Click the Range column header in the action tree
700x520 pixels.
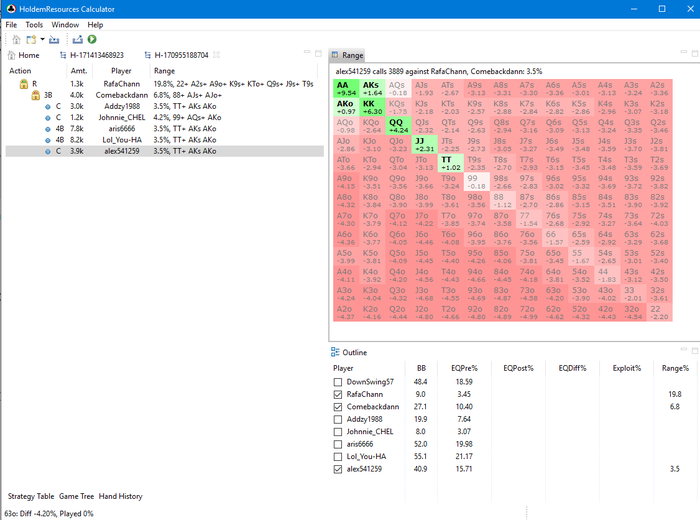tap(234, 71)
